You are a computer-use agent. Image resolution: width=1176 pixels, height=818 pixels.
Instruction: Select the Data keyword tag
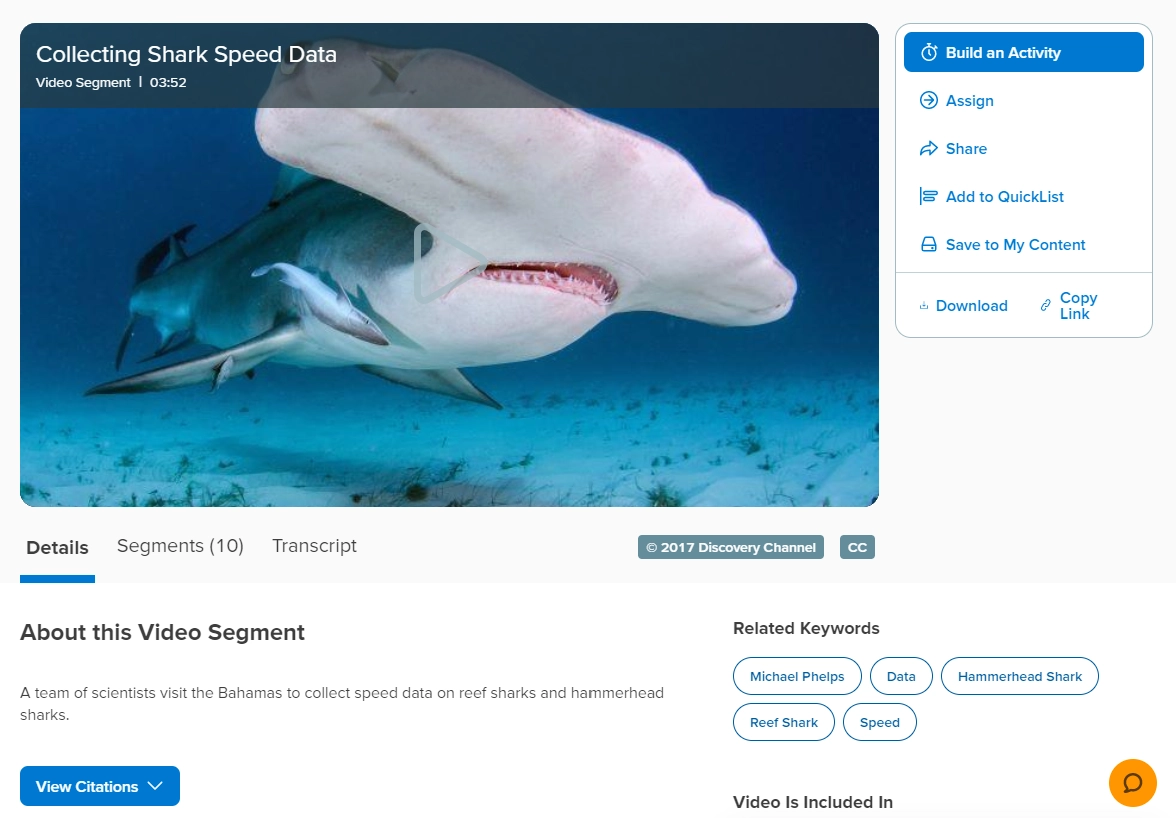click(x=901, y=676)
